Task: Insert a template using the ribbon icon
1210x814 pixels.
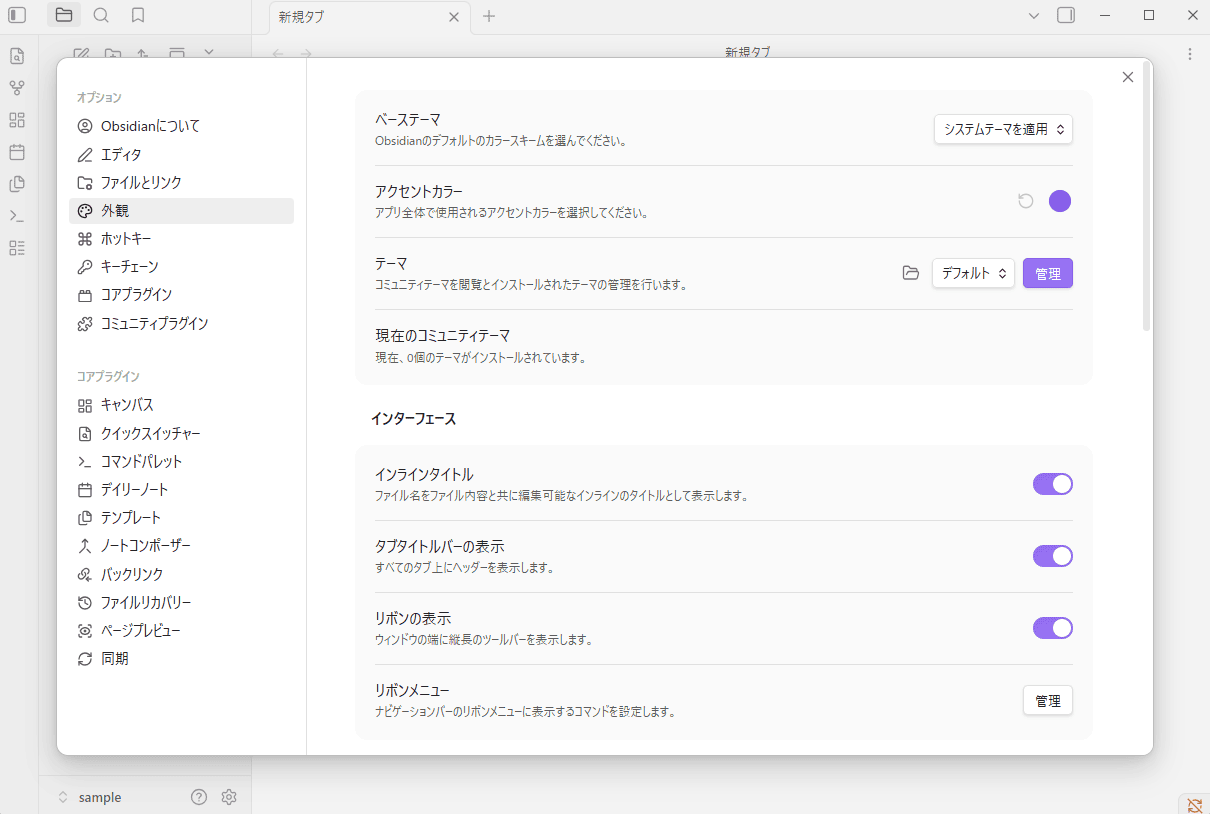Action: [16, 184]
